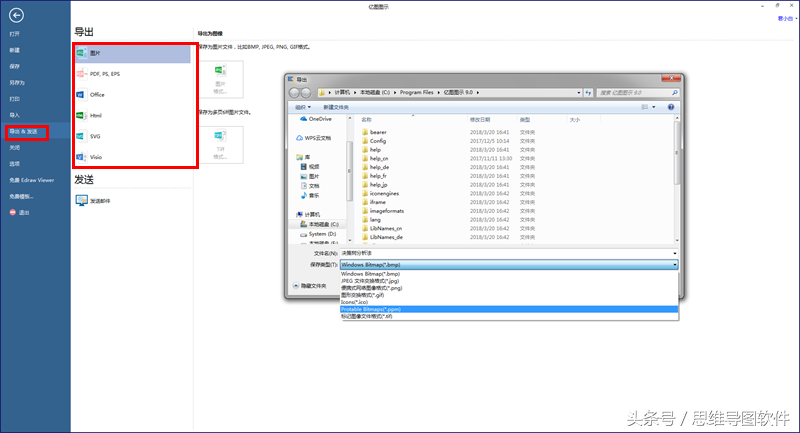Open the help icon in the dialog toolbar
Image resolution: width=800 pixels, height=433 pixels.
pos(672,106)
